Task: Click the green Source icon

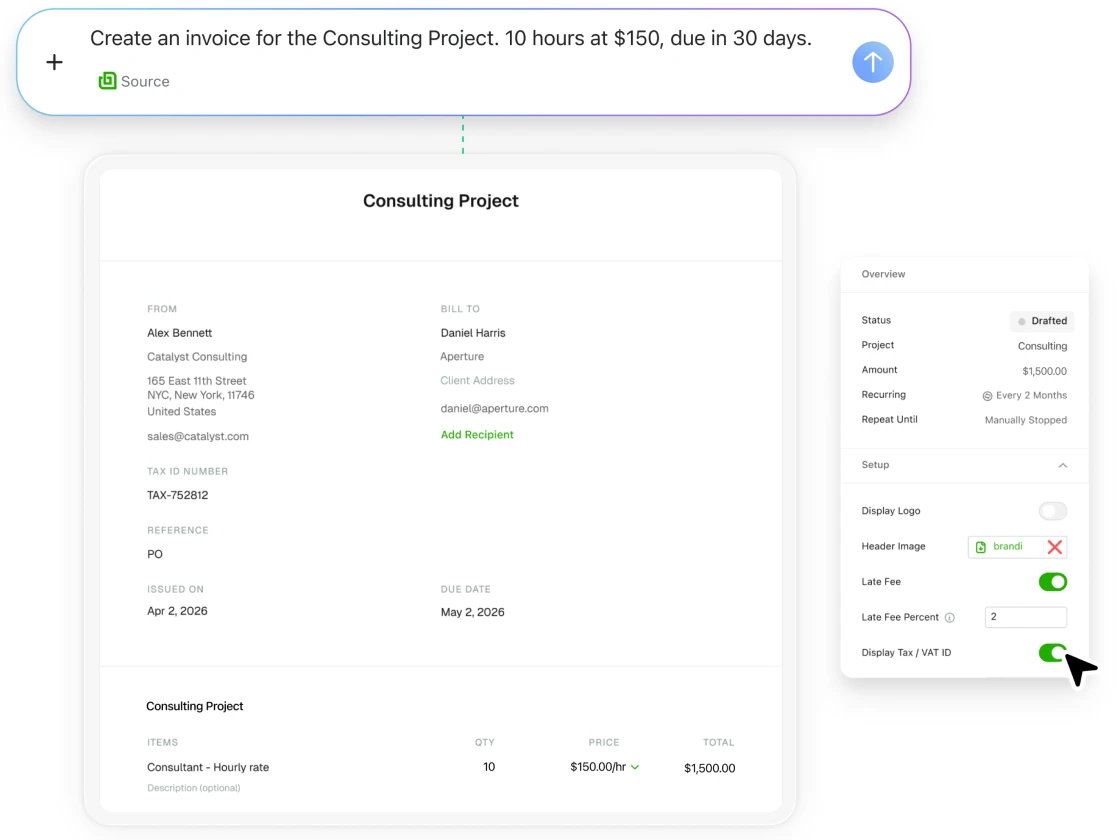Action: coord(107,81)
